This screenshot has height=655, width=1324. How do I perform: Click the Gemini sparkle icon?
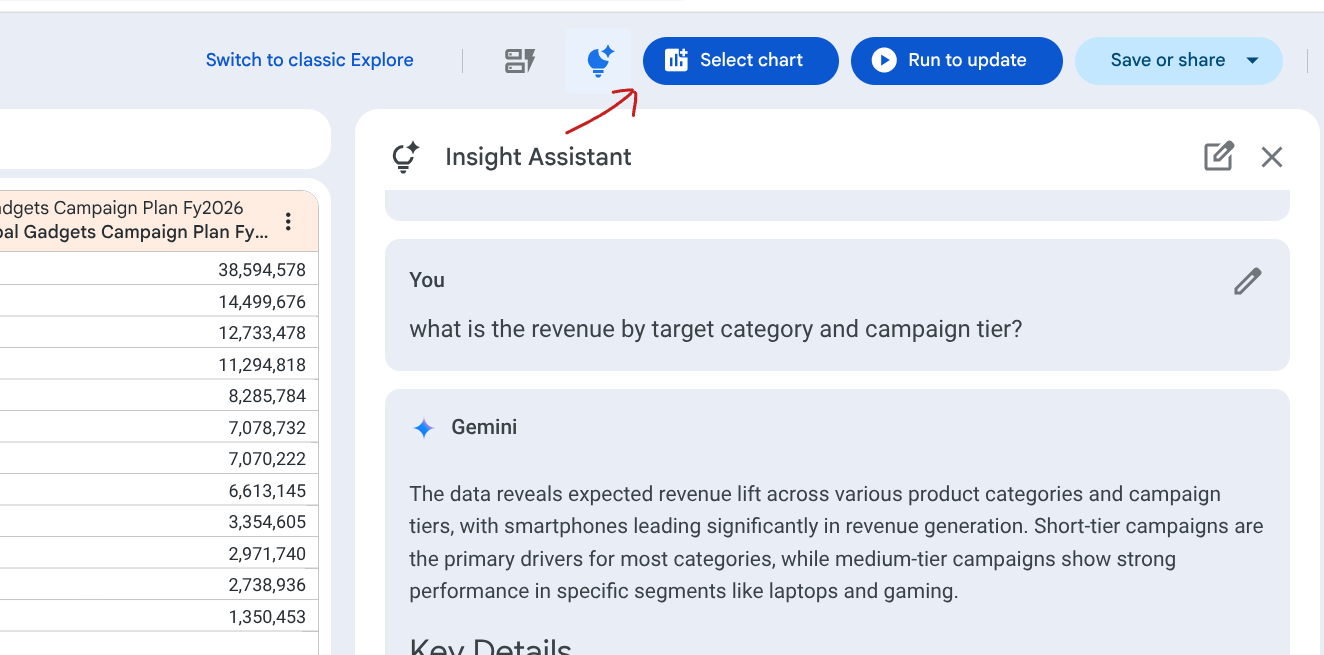coord(423,428)
